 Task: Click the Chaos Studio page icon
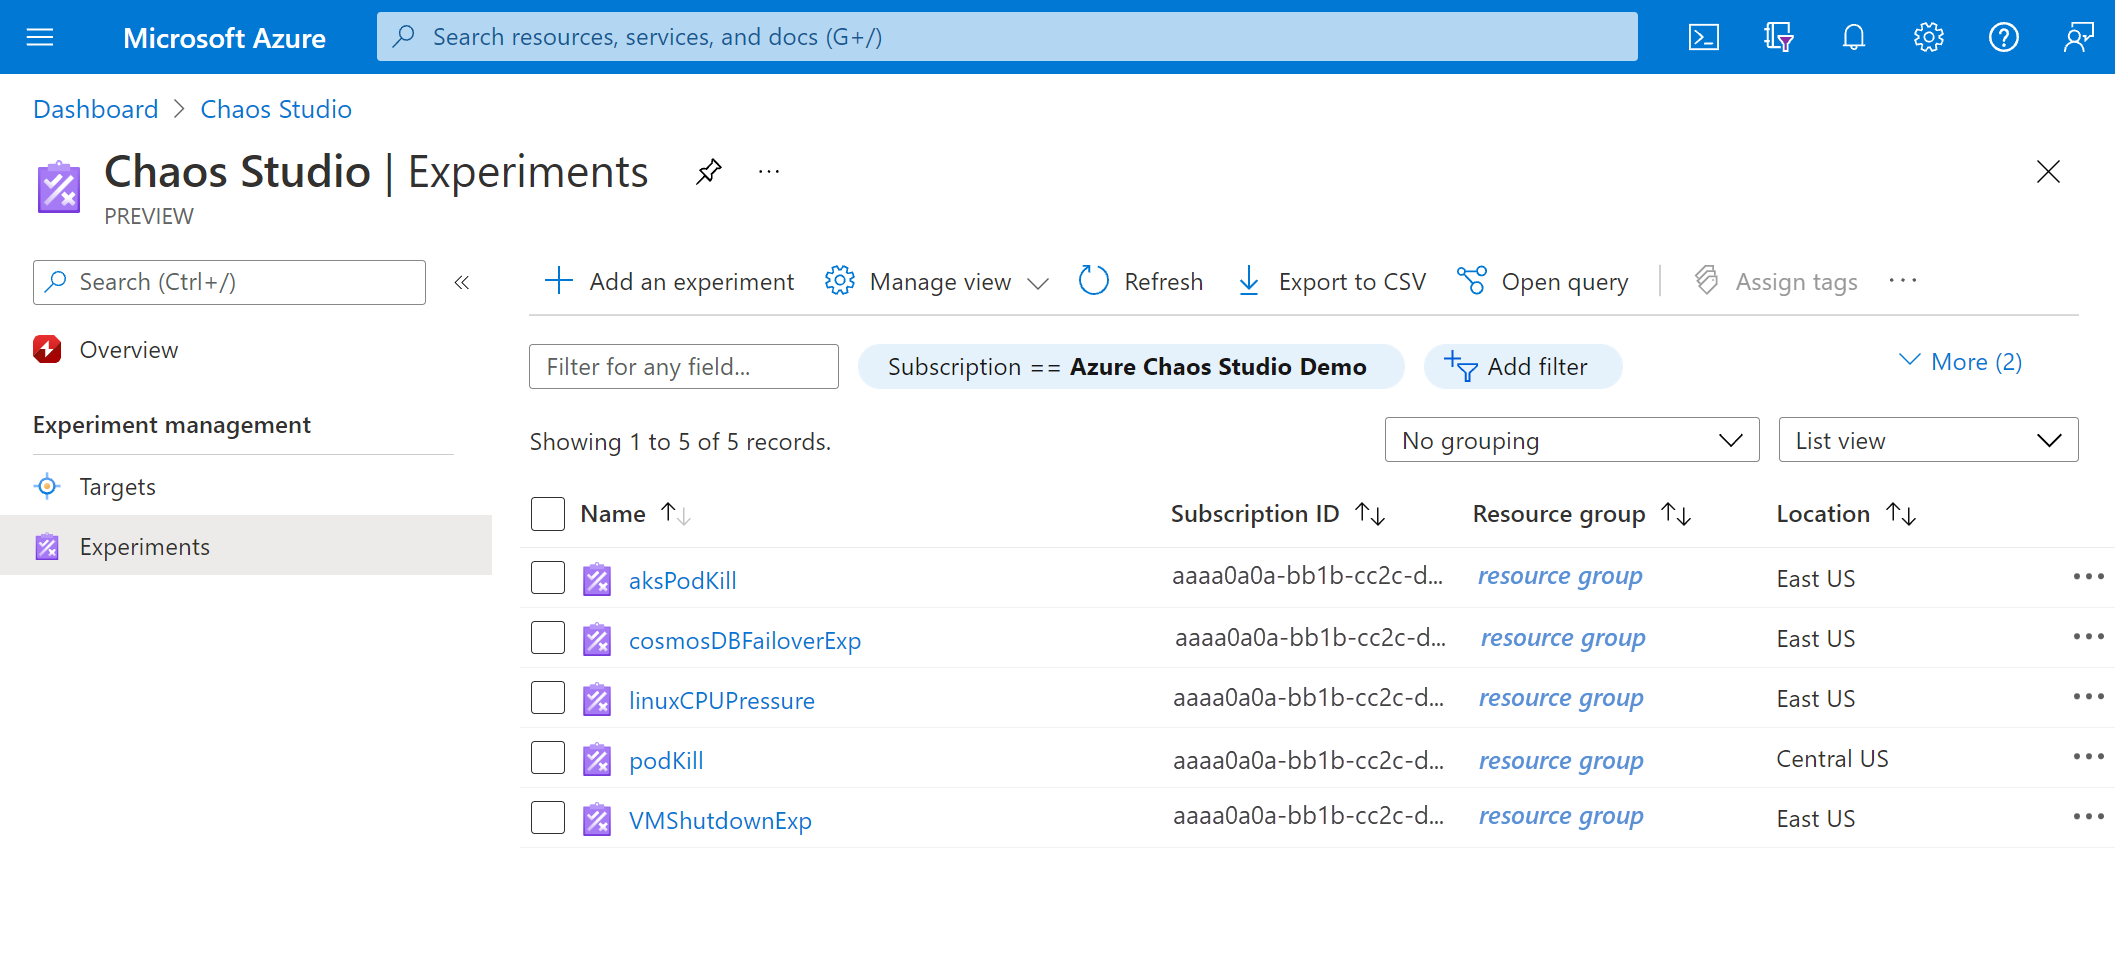click(58, 186)
